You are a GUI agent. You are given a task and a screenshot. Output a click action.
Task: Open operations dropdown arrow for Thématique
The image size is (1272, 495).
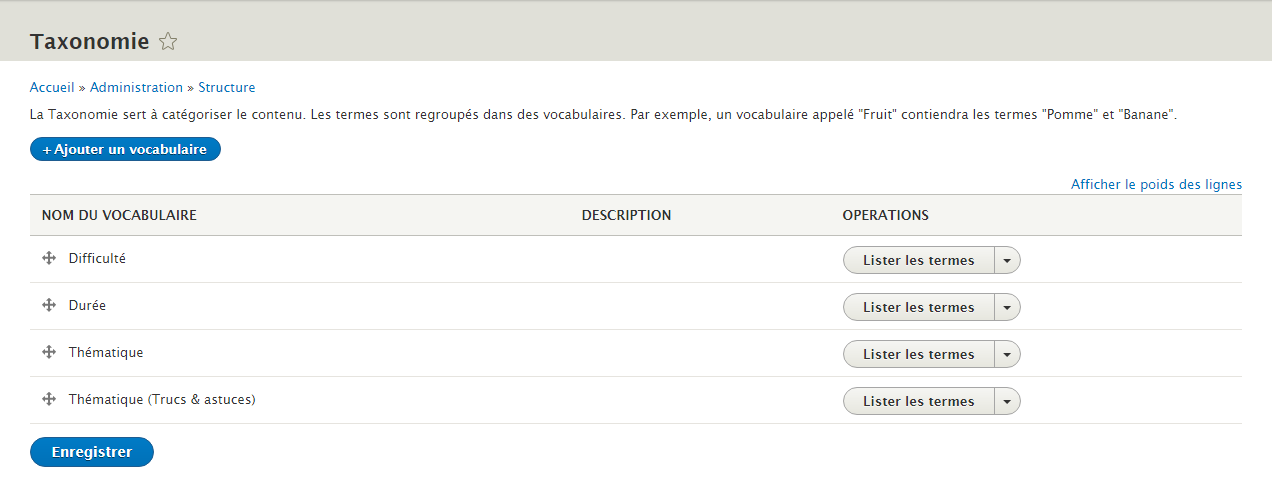[x=1007, y=354]
